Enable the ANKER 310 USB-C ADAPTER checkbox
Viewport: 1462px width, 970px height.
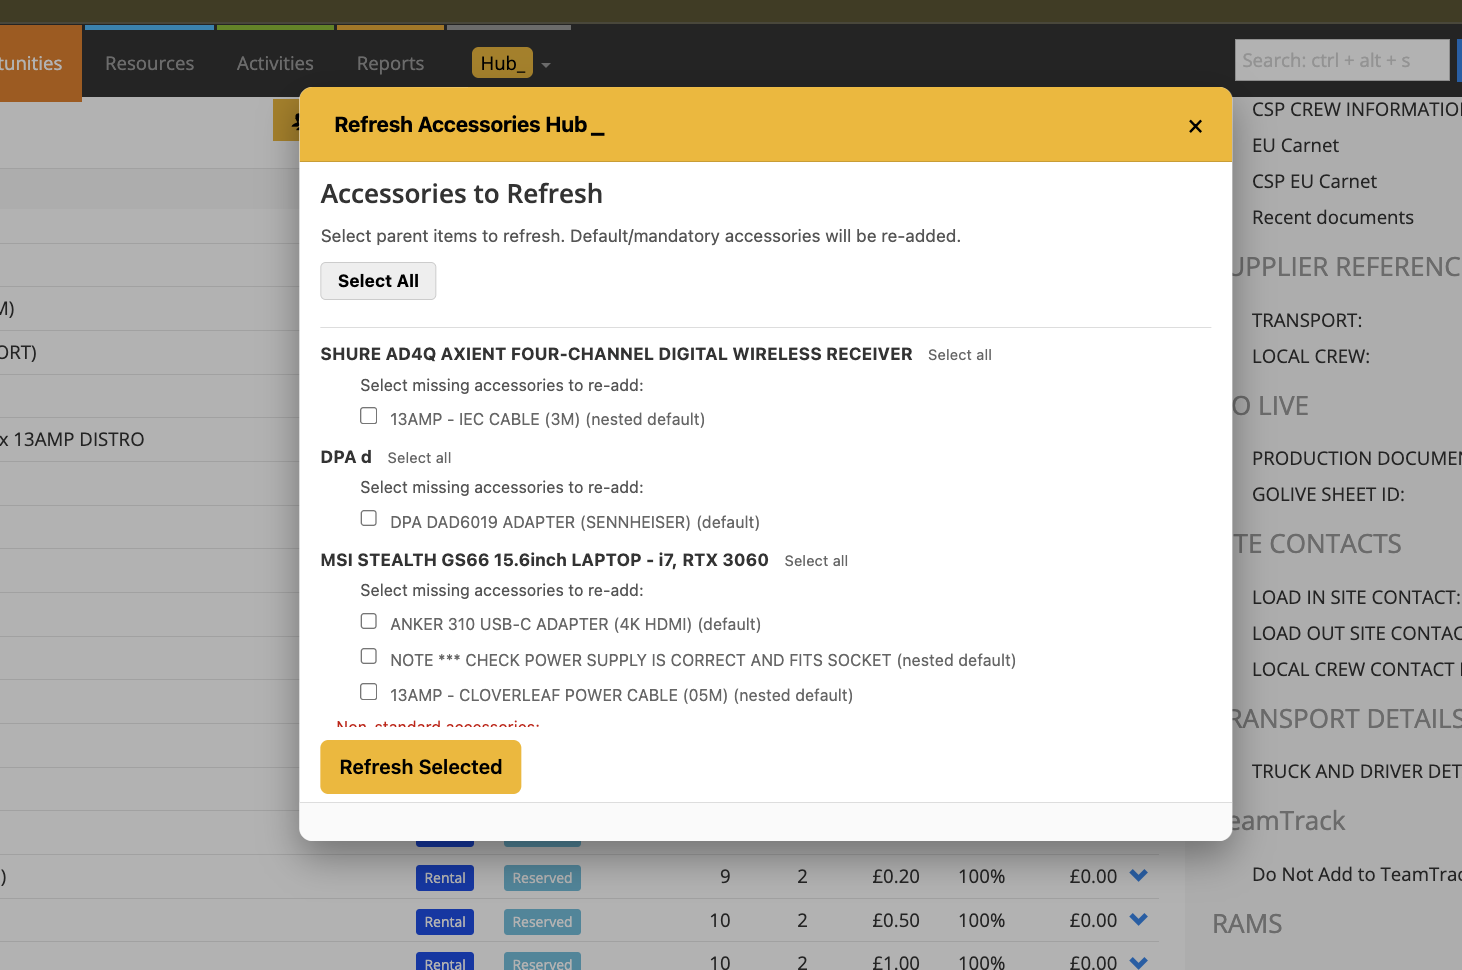point(368,620)
